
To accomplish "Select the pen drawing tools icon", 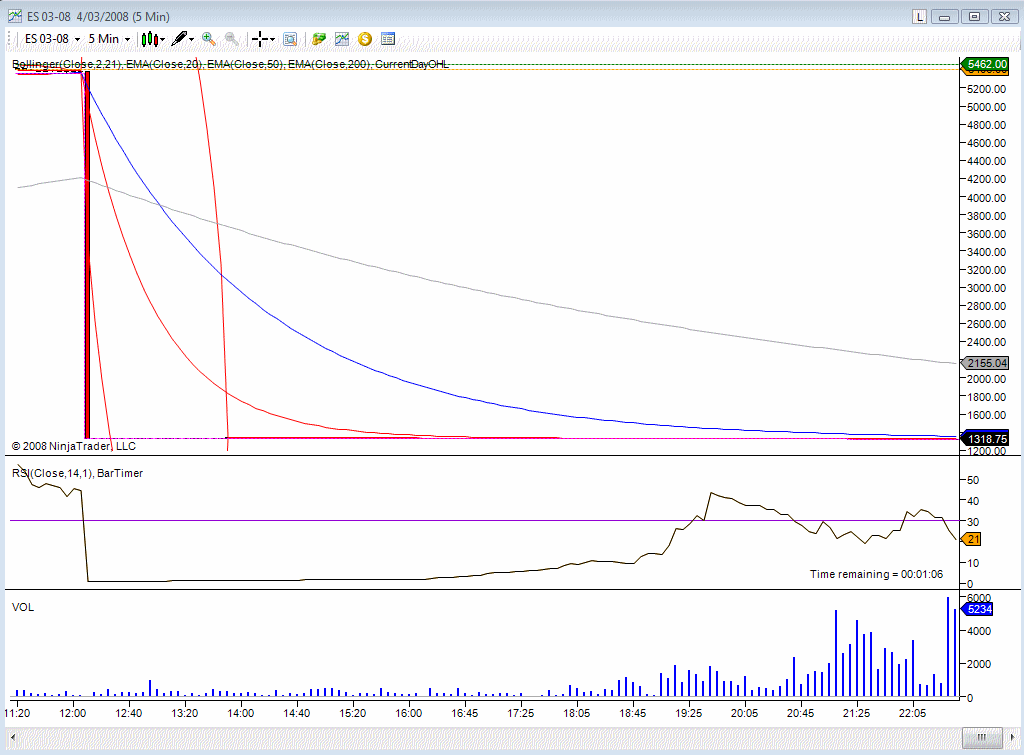I will [x=180, y=39].
